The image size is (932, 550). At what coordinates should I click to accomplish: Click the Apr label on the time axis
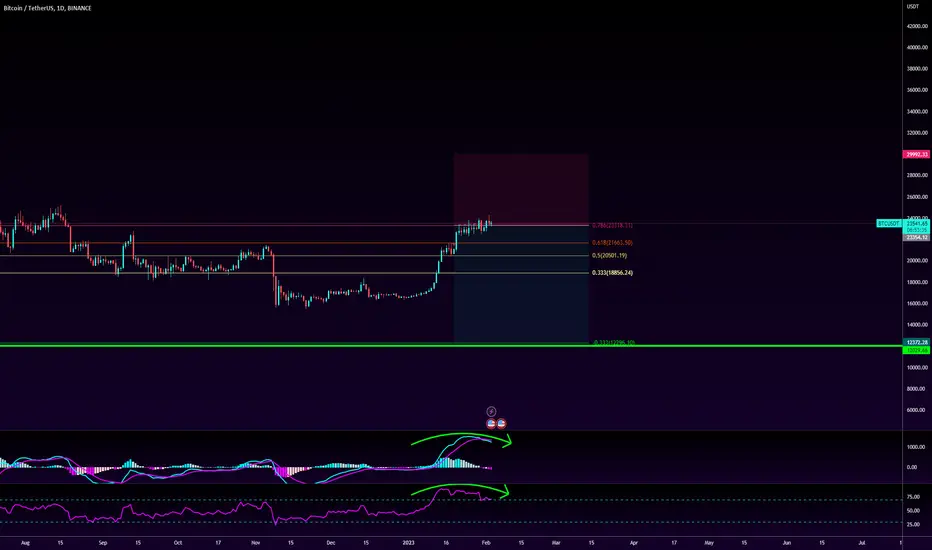coord(634,543)
